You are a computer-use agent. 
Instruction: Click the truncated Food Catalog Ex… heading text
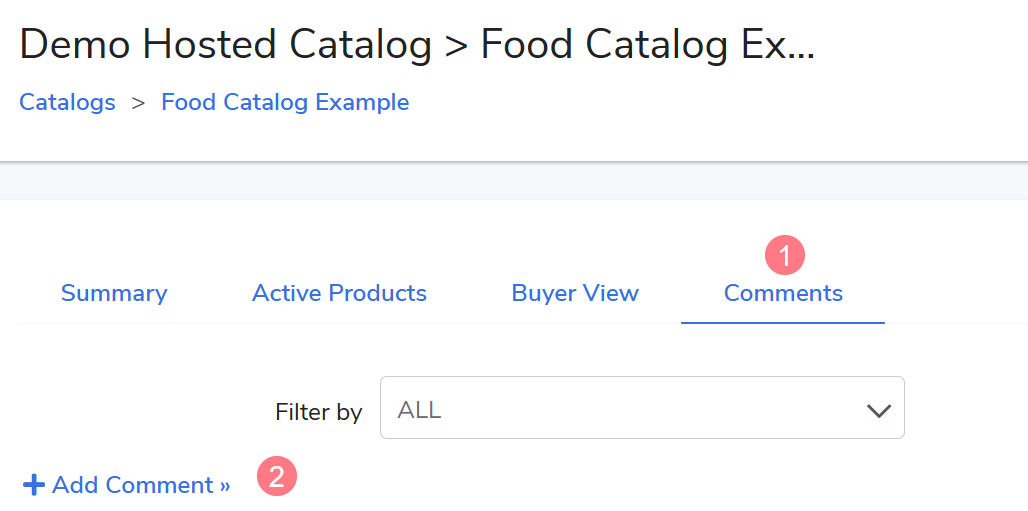pos(647,45)
